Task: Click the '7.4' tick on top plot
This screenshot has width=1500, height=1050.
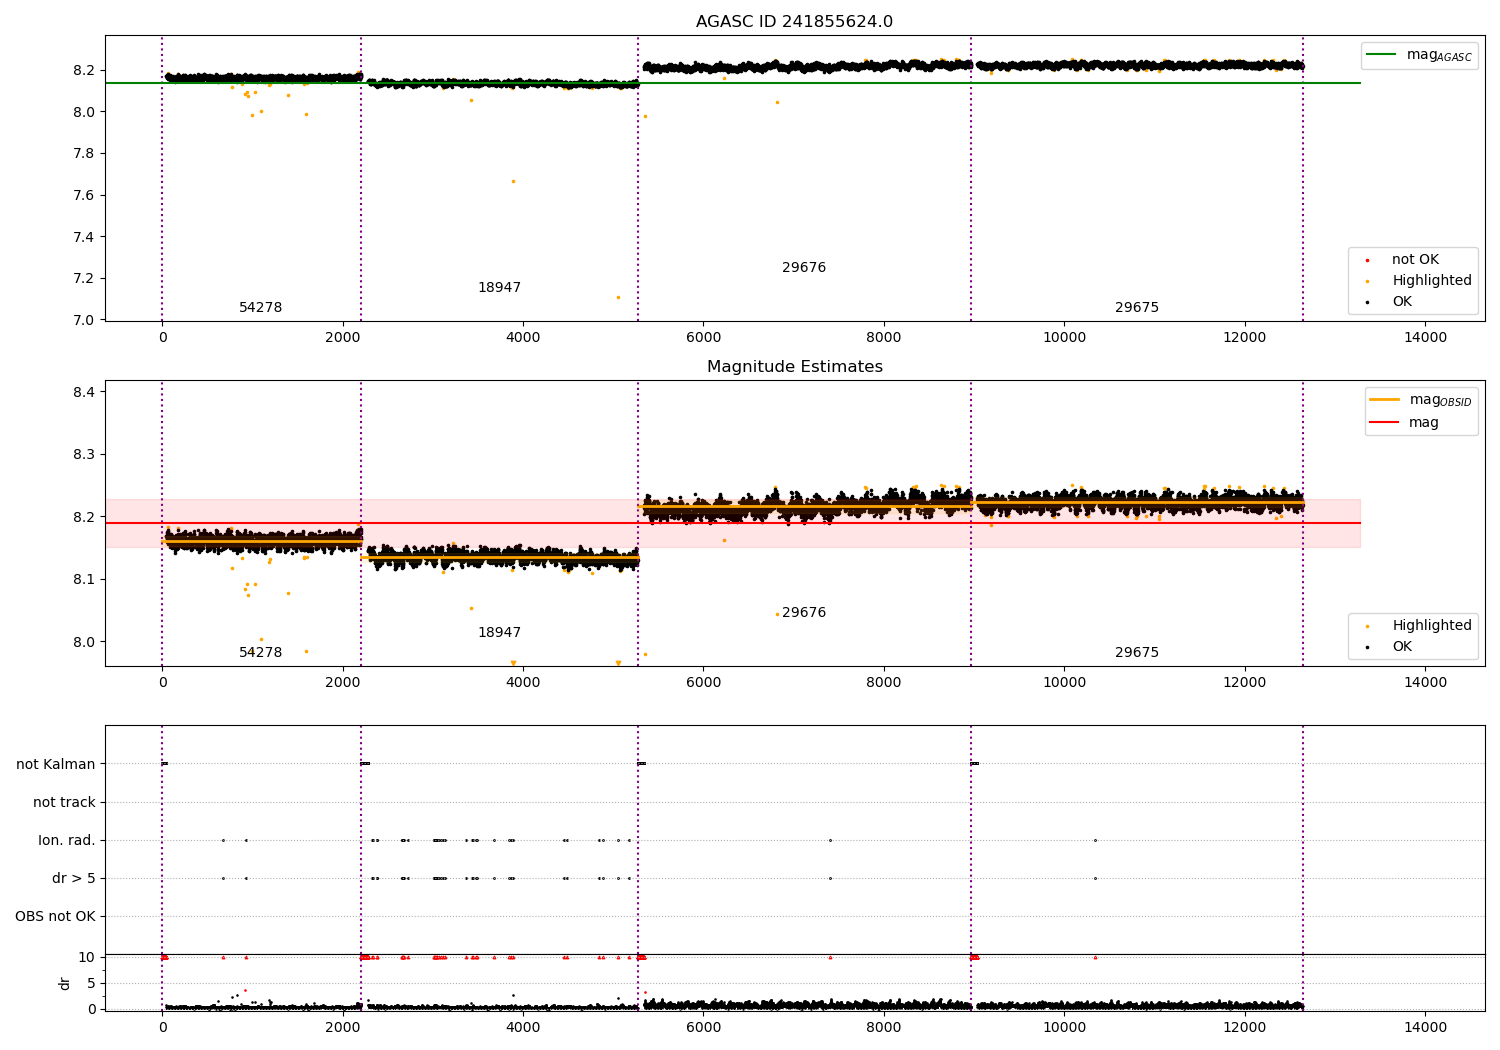Action: pos(84,238)
